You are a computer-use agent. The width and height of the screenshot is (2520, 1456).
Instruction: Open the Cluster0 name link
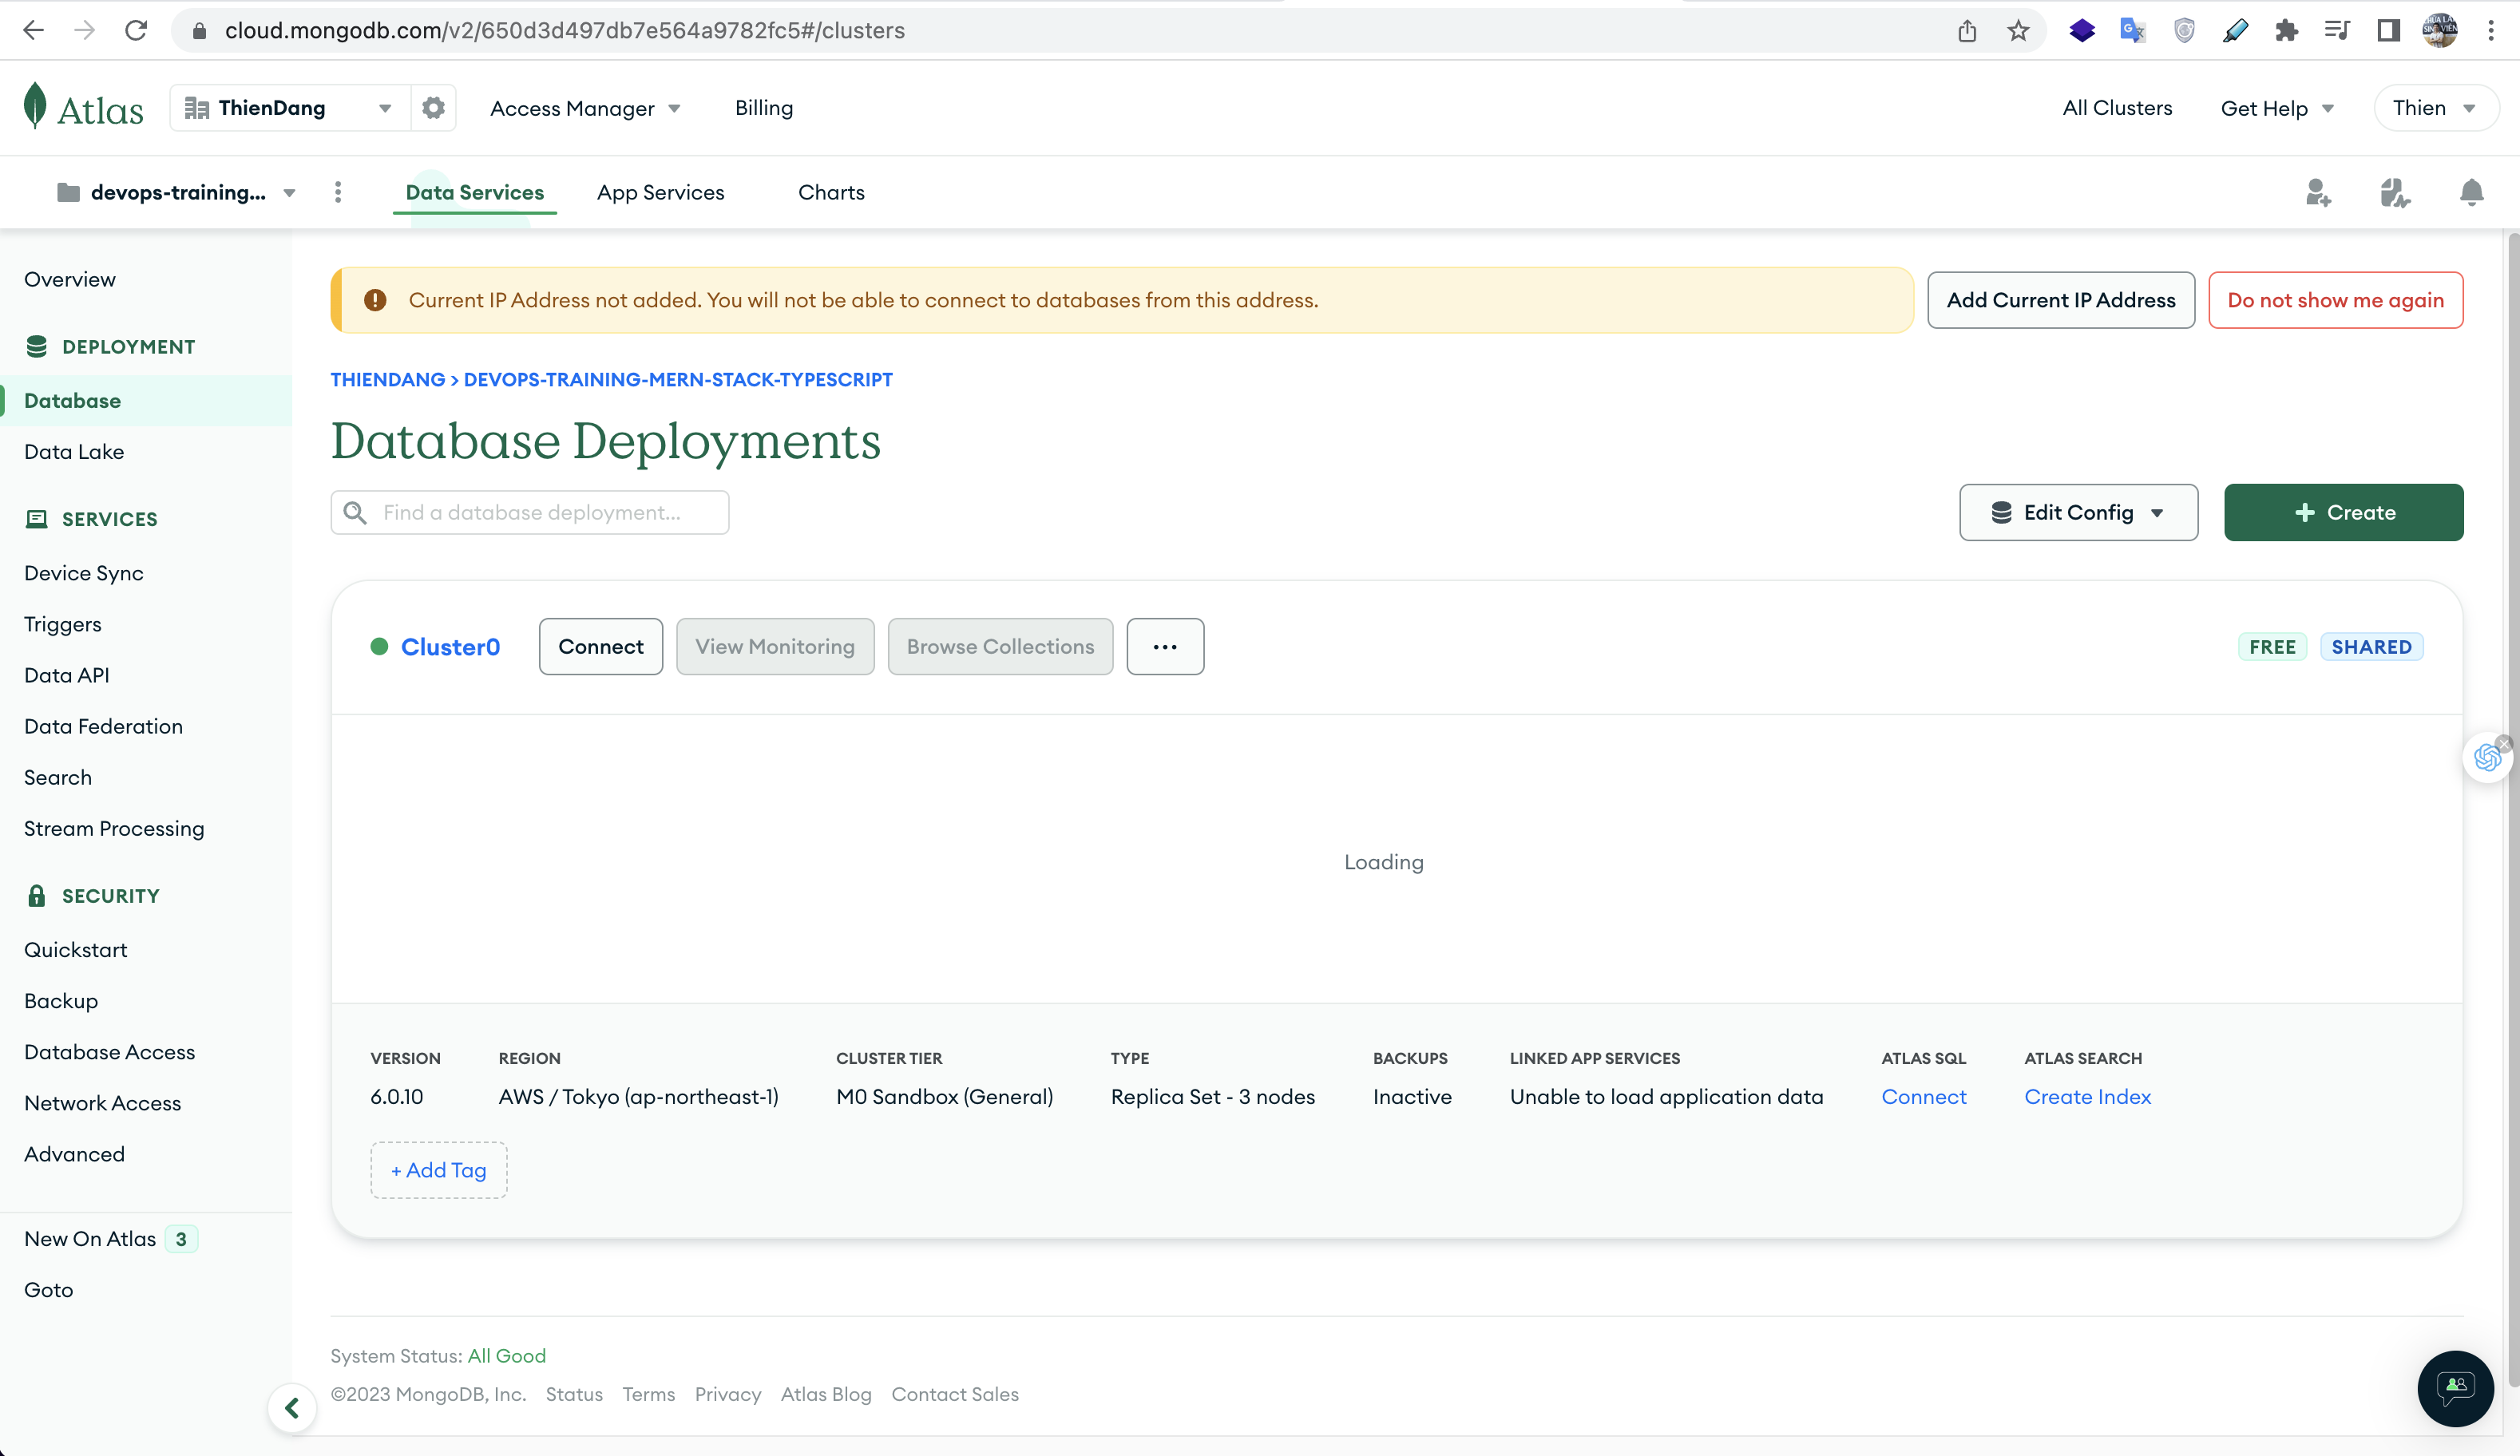coord(450,647)
